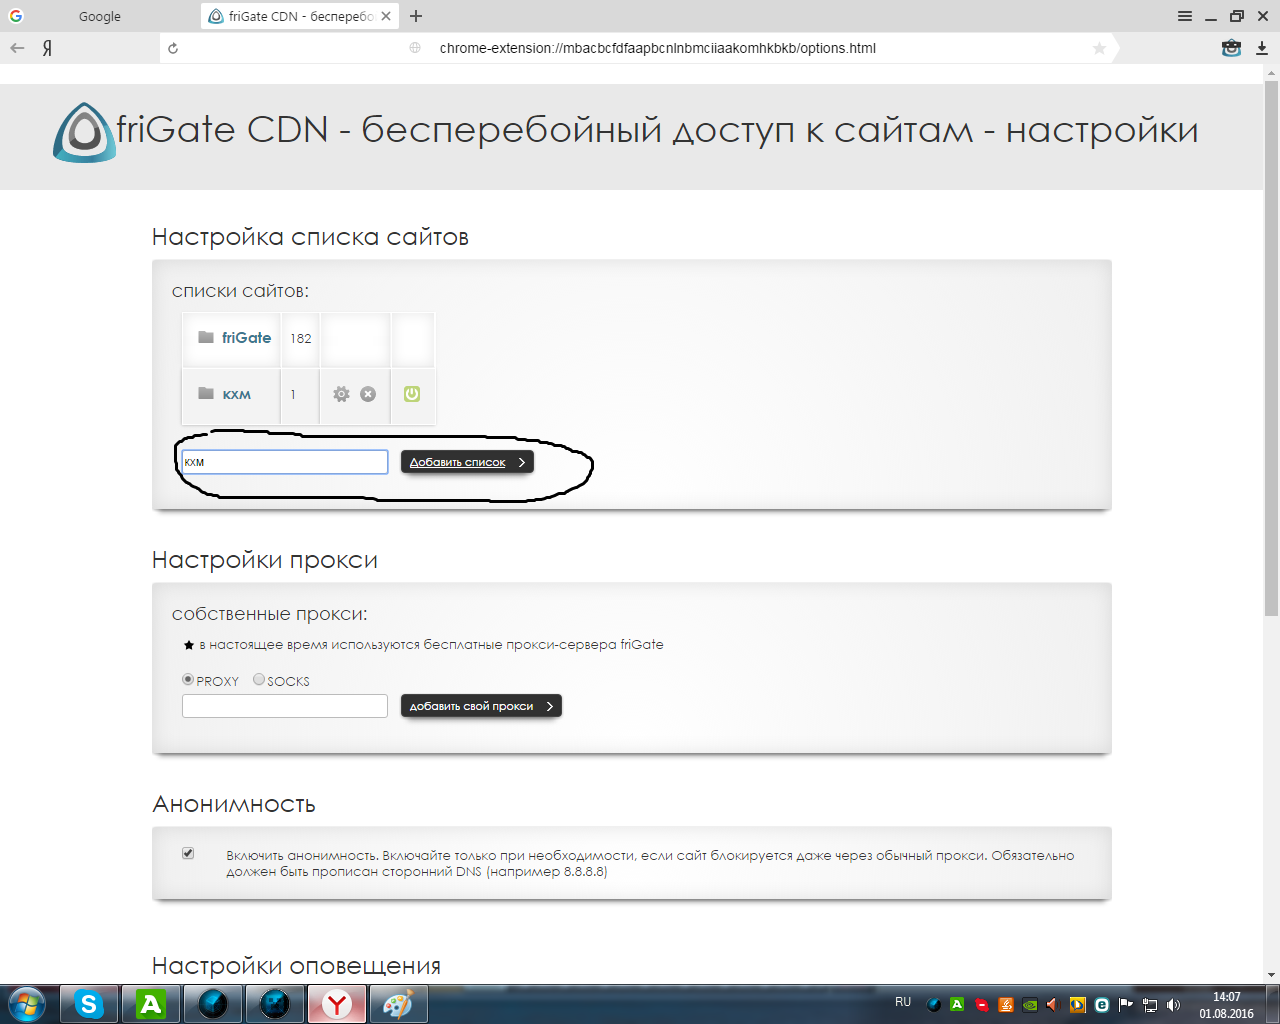
Task: Click the globe icon in the address bar
Action: pos(415,48)
